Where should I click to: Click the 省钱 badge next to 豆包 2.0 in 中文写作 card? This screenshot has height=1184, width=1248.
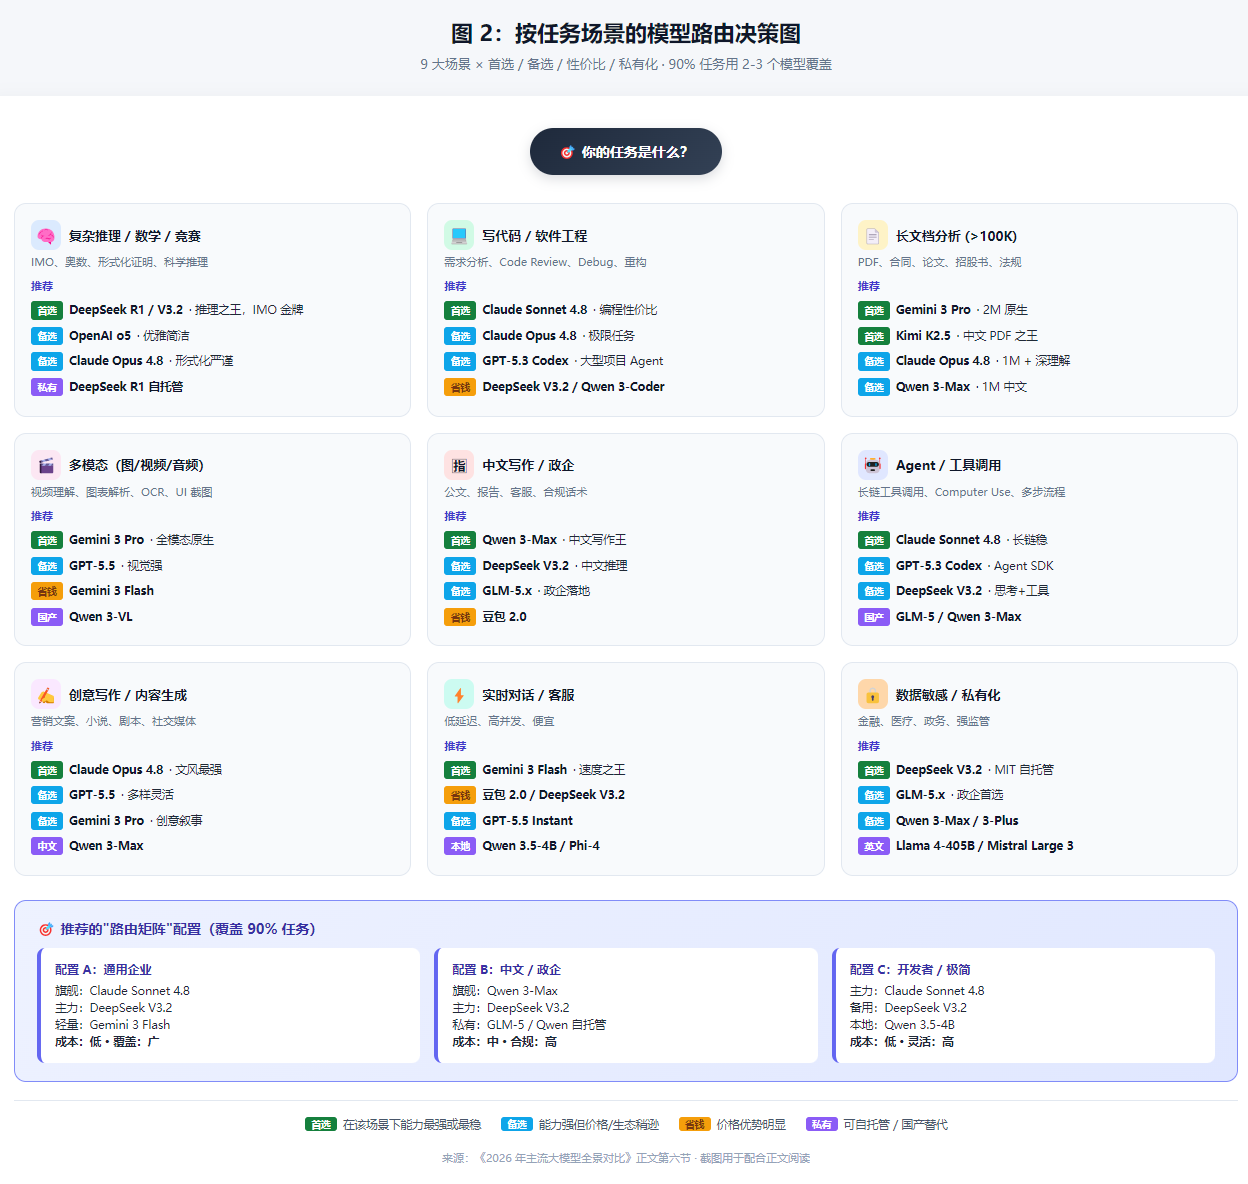(x=460, y=617)
